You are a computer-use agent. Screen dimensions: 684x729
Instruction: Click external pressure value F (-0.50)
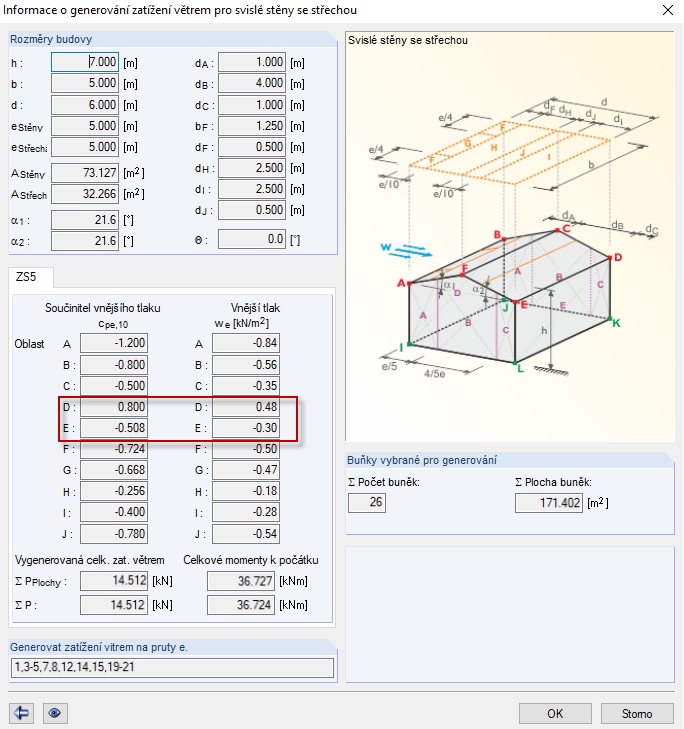click(246, 449)
